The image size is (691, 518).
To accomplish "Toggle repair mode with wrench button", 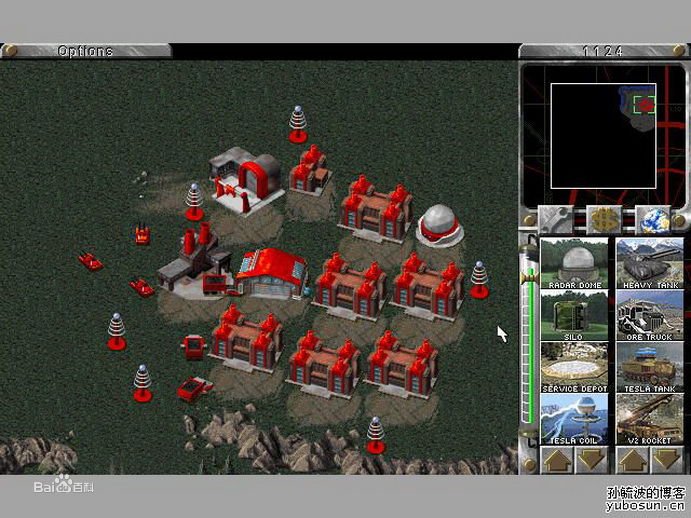I will (555, 219).
